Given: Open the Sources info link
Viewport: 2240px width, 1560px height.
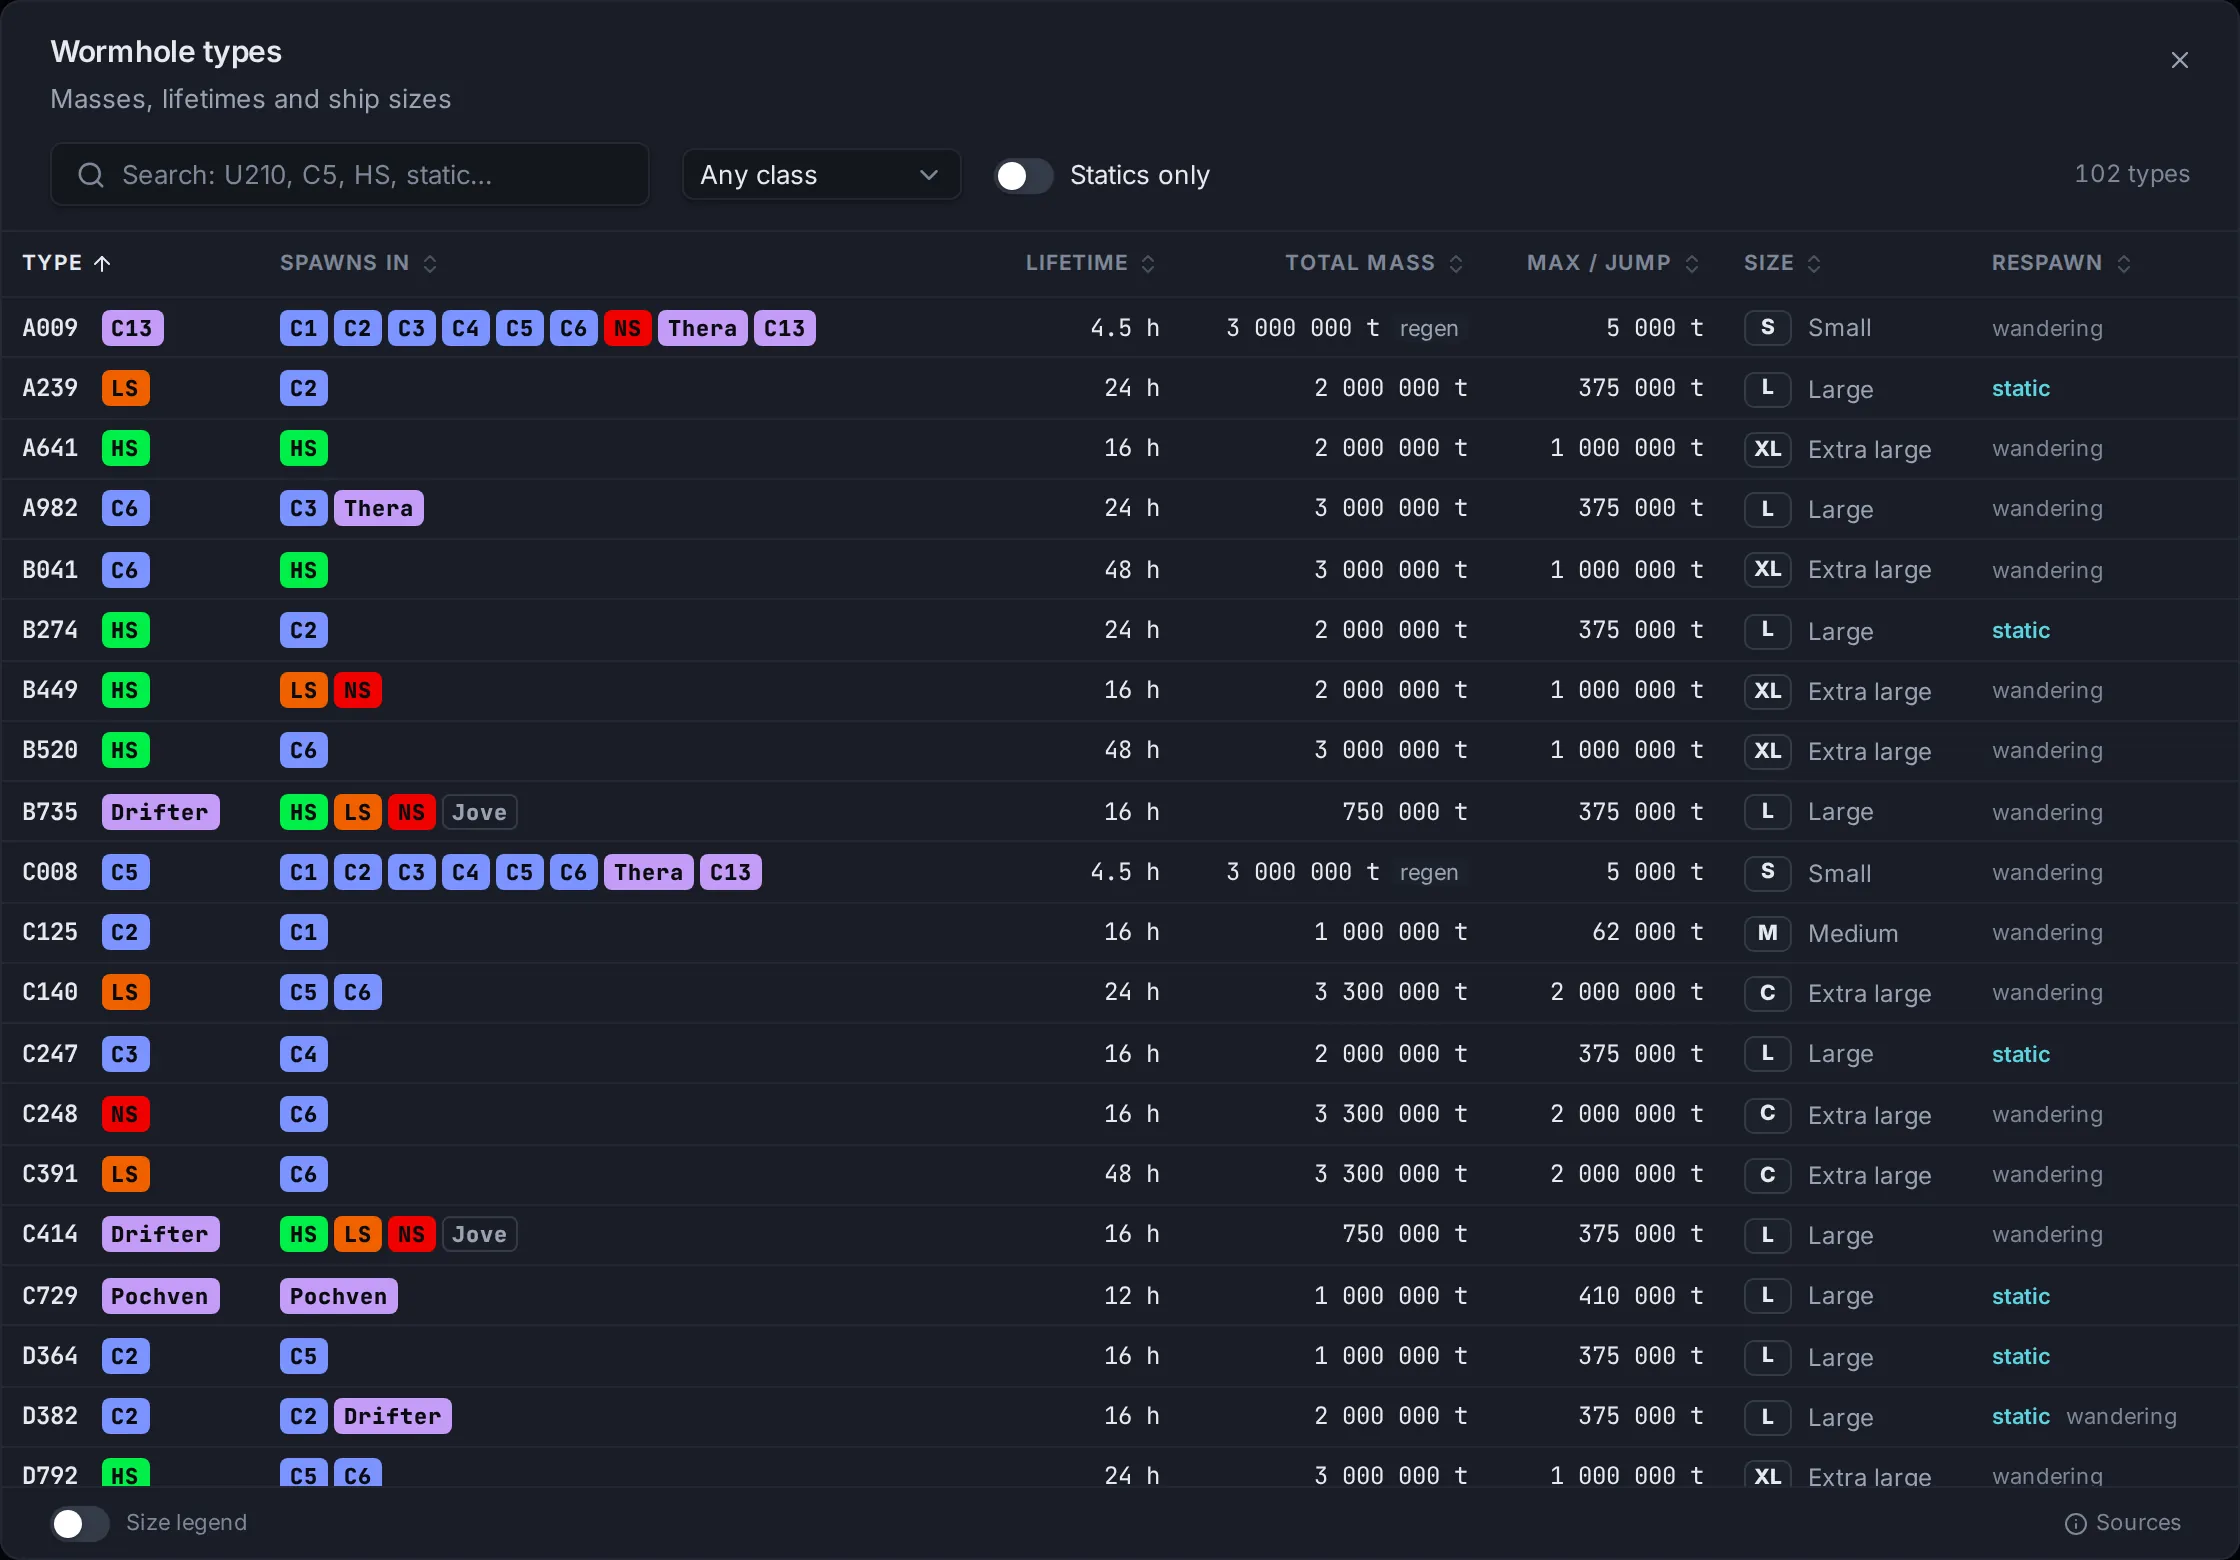Looking at the screenshot, I should [2122, 1523].
